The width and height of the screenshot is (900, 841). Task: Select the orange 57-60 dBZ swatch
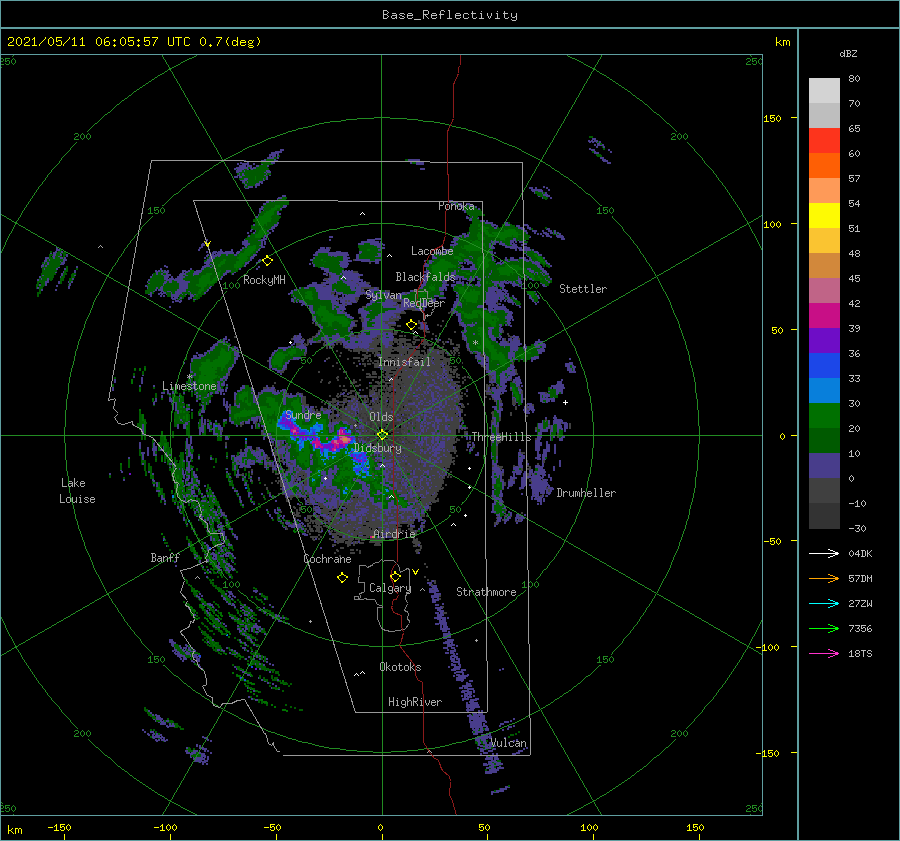pos(824,166)
